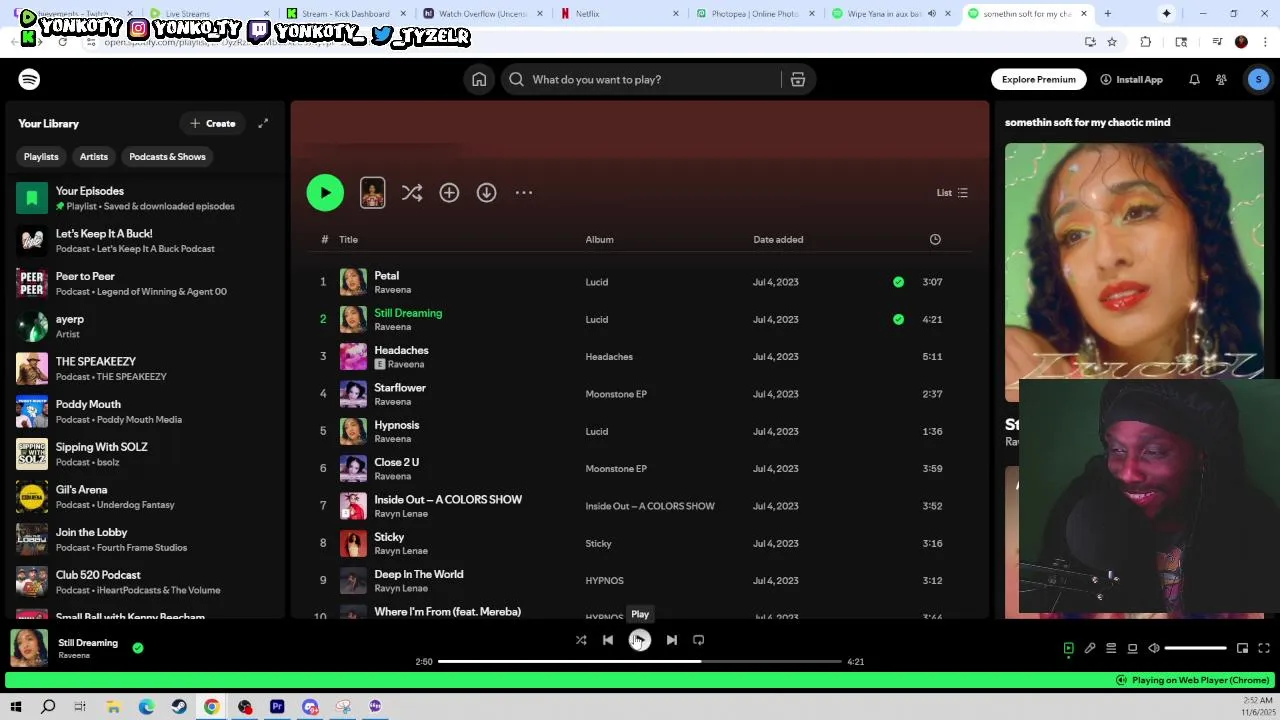Click the duration clock column icon

coord(935,239)
